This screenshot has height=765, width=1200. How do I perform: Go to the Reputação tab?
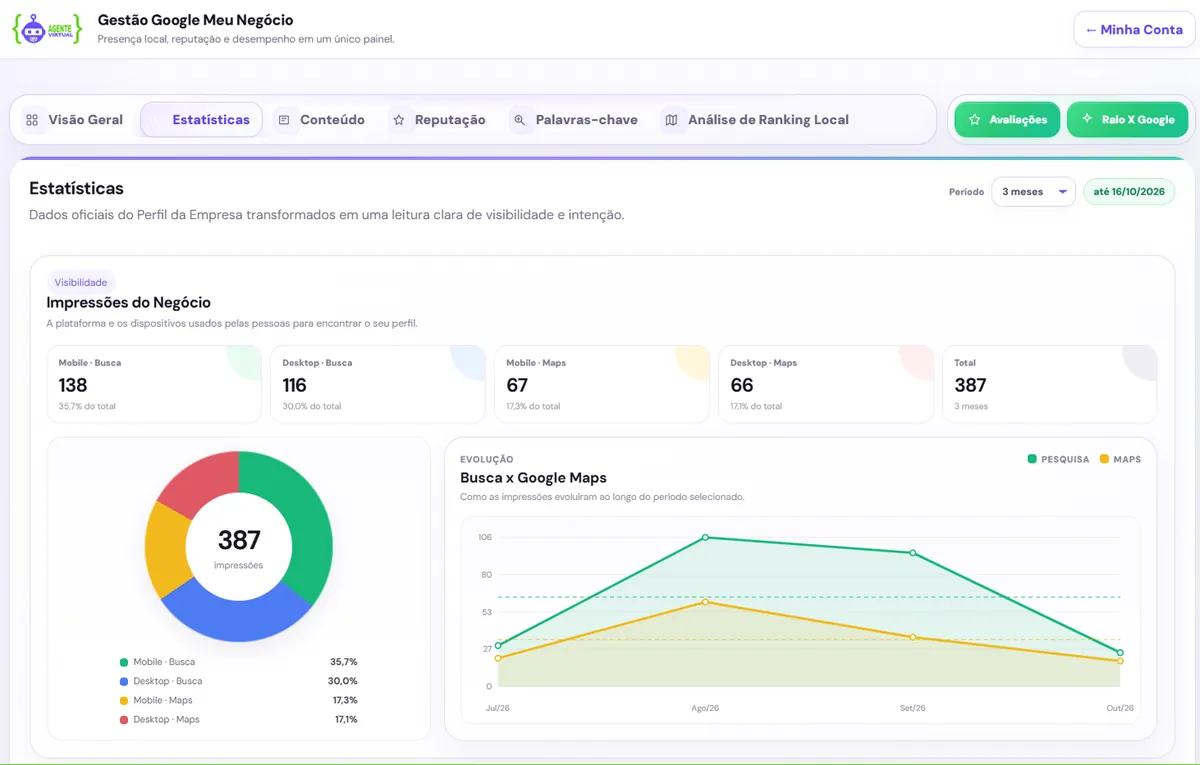(x=438, y=120)
